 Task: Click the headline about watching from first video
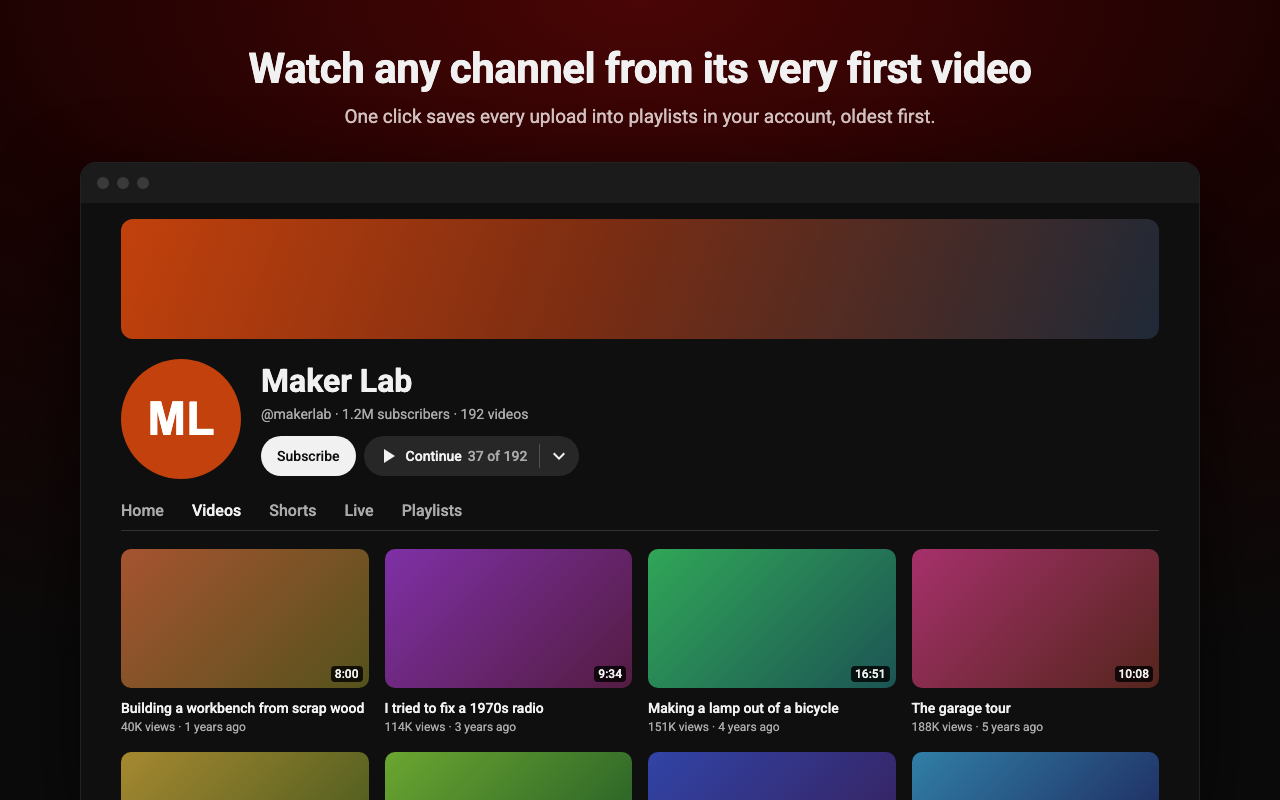[x=640, y=68]
